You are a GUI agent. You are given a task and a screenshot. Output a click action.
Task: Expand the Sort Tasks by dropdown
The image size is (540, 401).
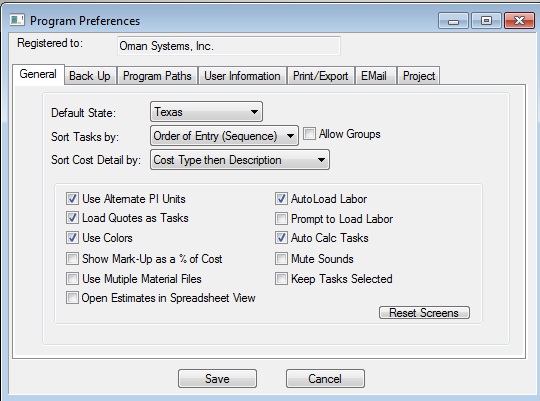pyautogui.click(x=224, y=136)
